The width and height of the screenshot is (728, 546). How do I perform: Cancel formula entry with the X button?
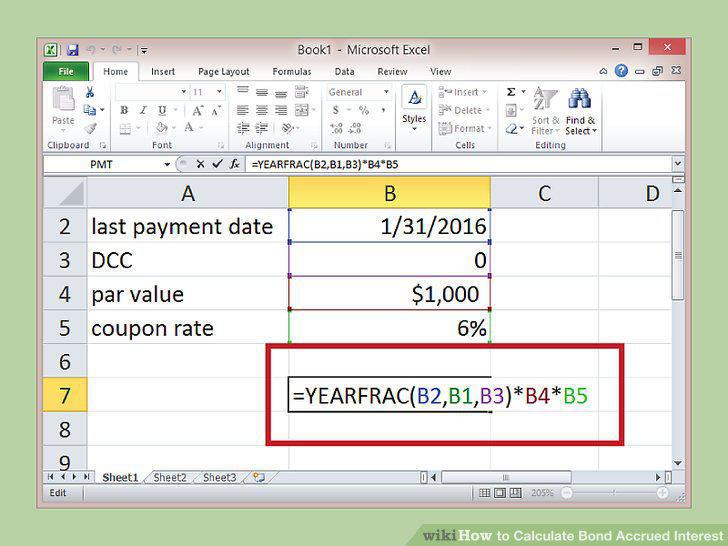coord(200,164)
